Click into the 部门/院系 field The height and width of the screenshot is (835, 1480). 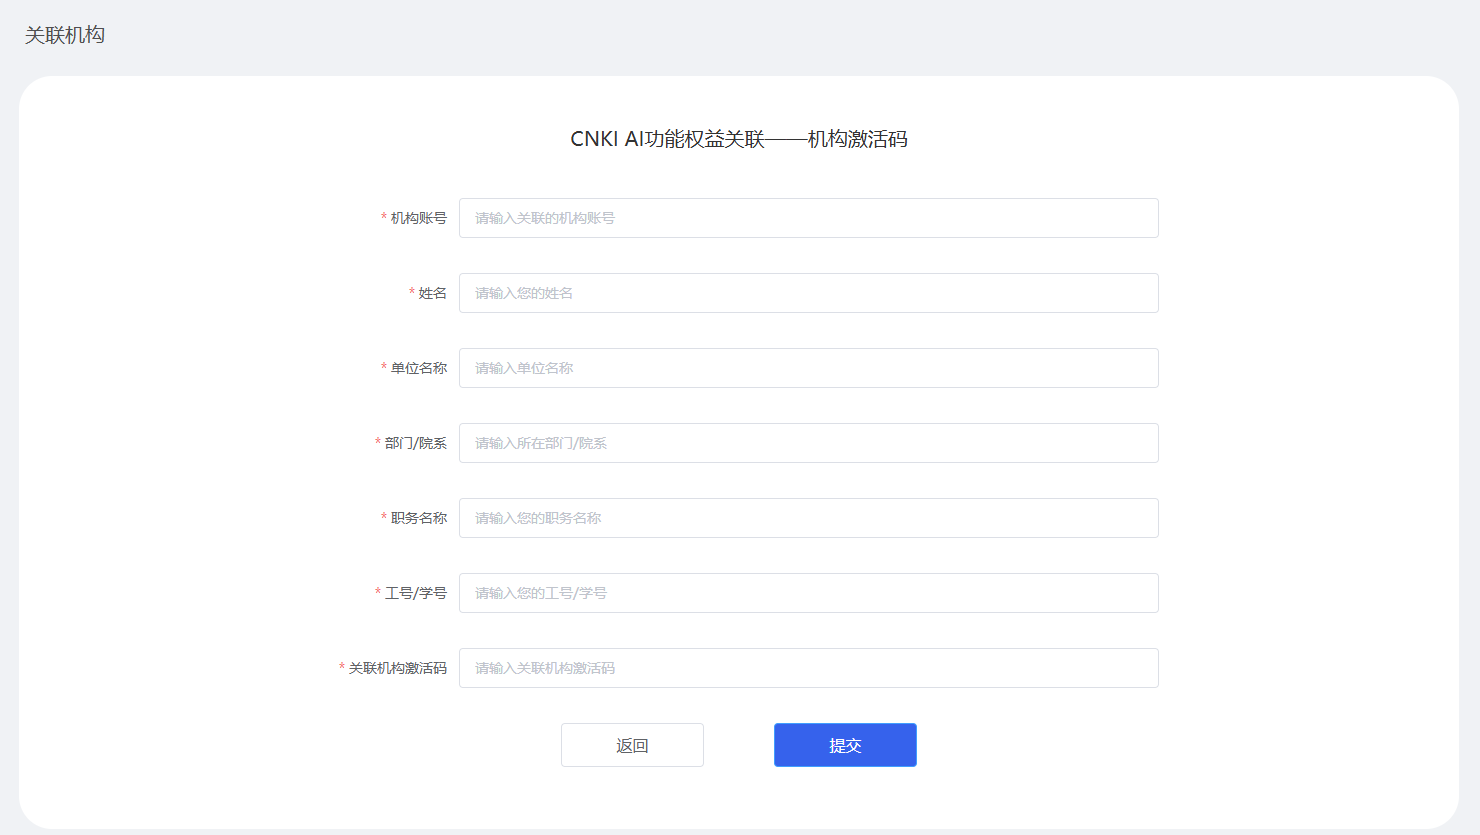808,443
